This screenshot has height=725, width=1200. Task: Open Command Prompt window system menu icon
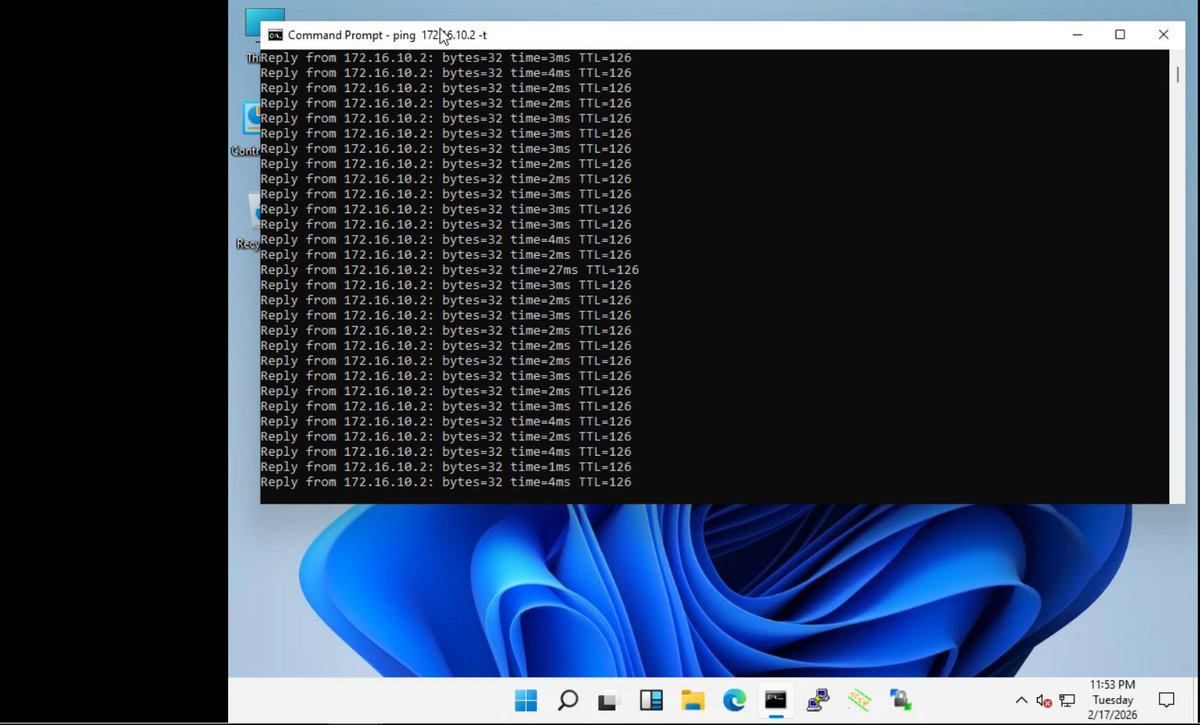275,35
